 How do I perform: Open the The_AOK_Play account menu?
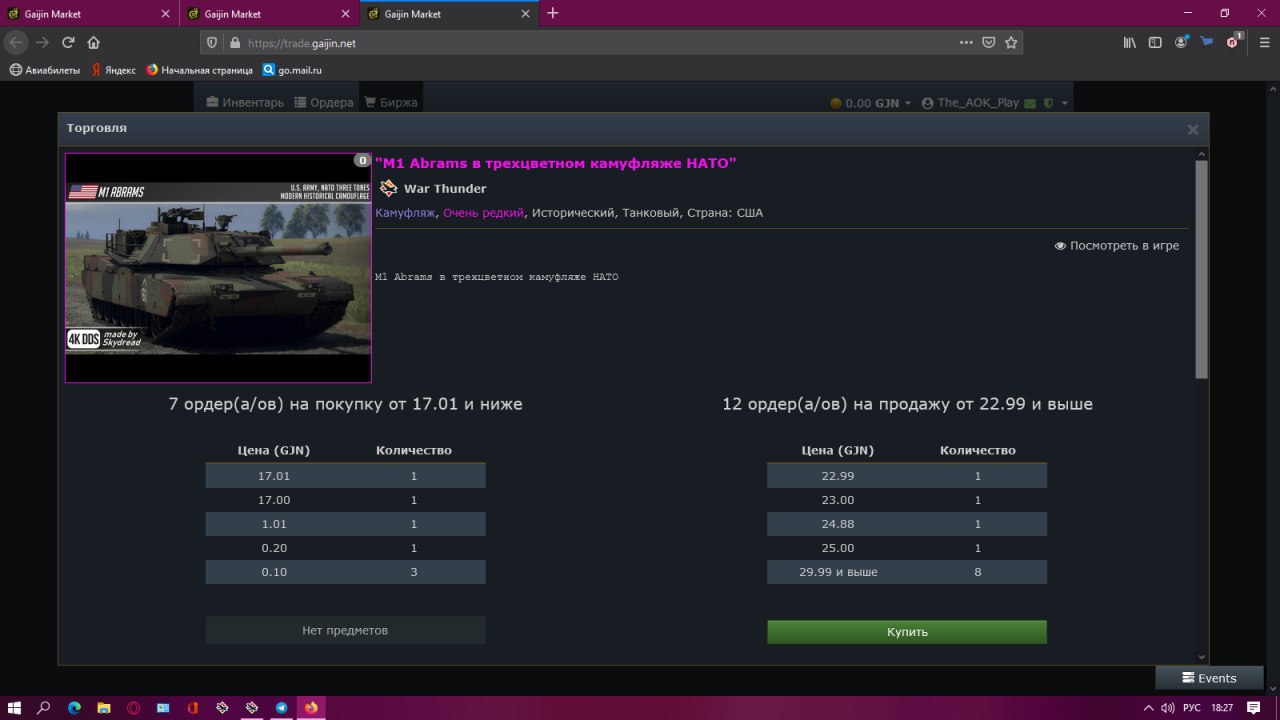coord(970,103)
